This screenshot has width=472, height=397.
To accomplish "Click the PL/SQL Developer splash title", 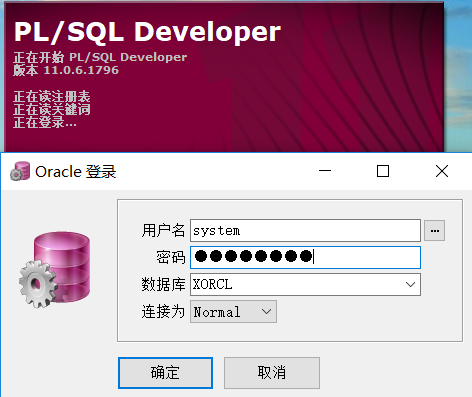I will click(147, 32).
